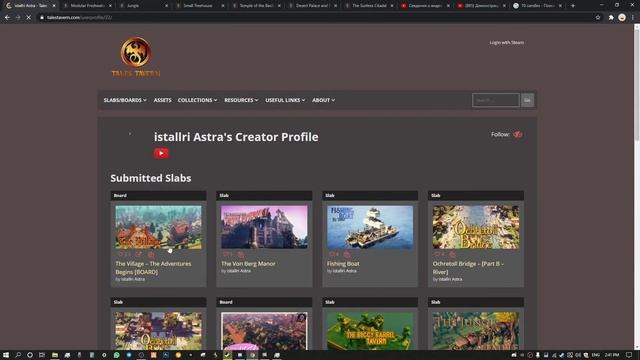Screen dimensions: 640x360
Task: Open the notification center icon
Action: 629,355
